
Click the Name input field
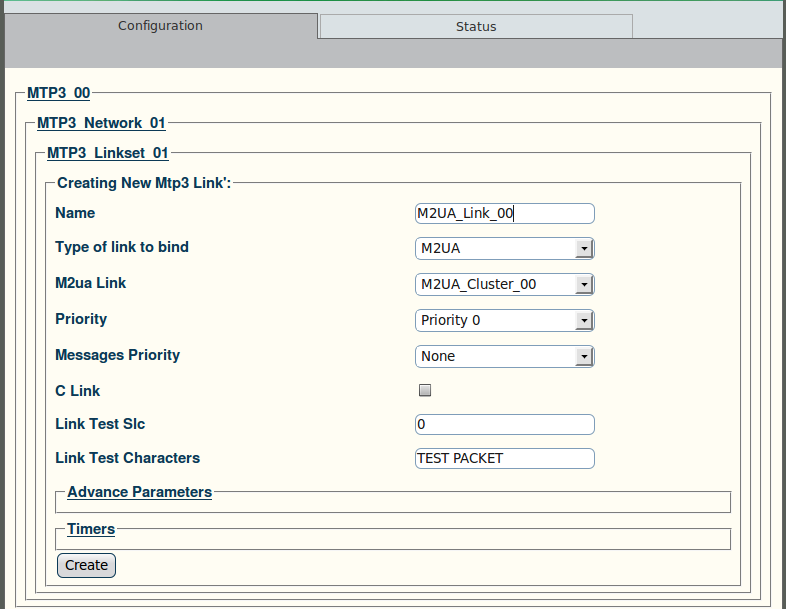tap(505, 214)
